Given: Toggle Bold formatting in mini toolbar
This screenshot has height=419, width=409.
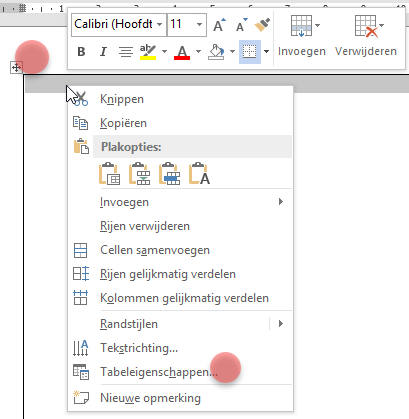Looking at the screenshot, I should pos(81,52).
